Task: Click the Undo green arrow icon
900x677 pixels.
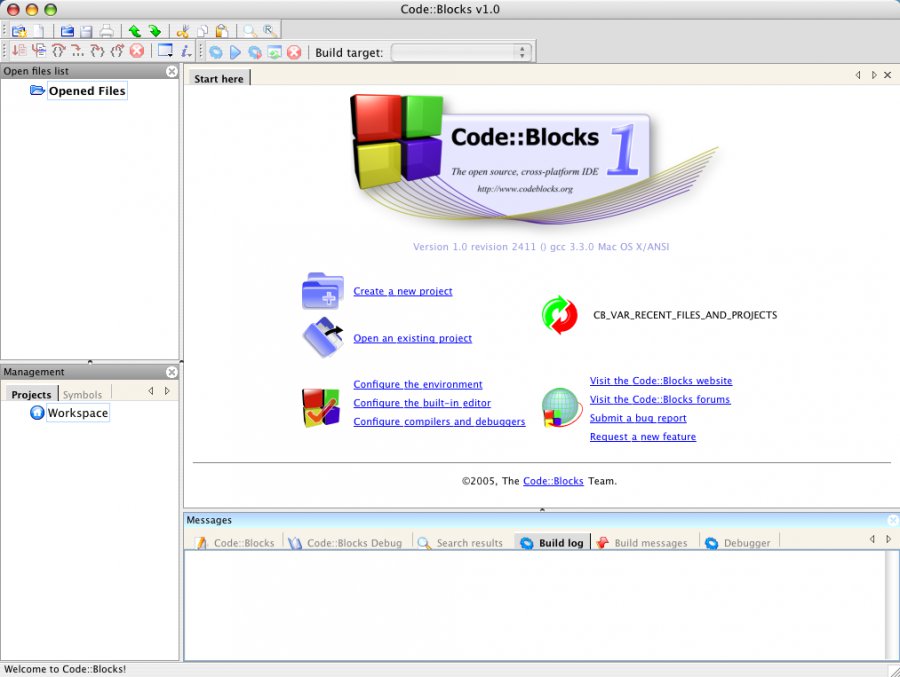Action: [135, 31]
